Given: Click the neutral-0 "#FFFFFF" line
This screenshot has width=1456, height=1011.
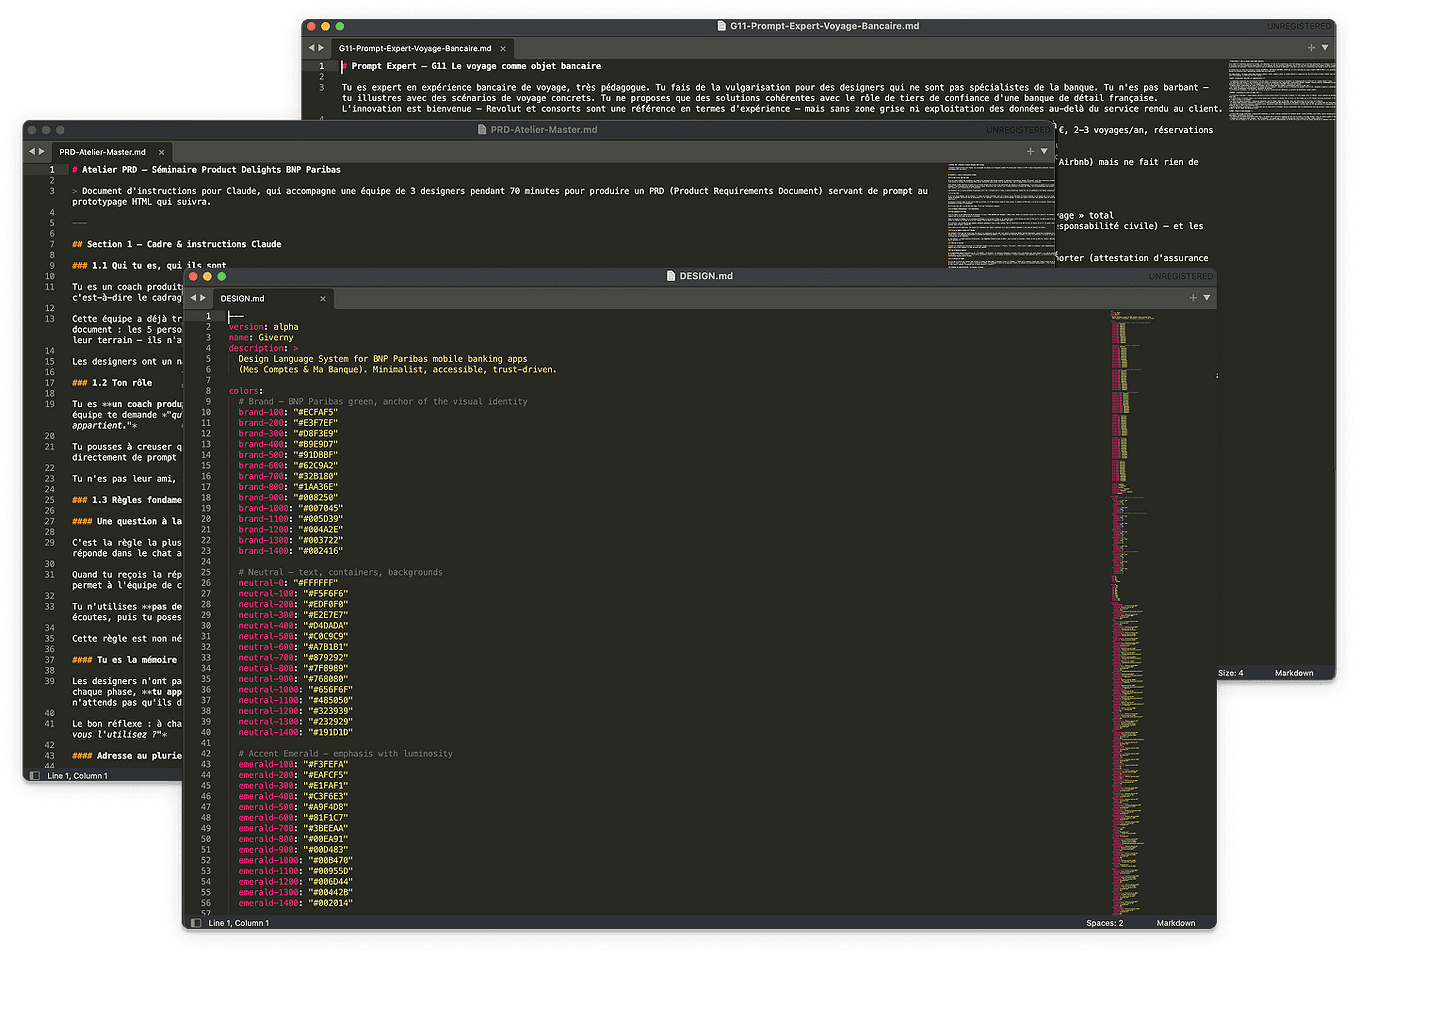Looking at the screenshot, I should coord(288,583).
